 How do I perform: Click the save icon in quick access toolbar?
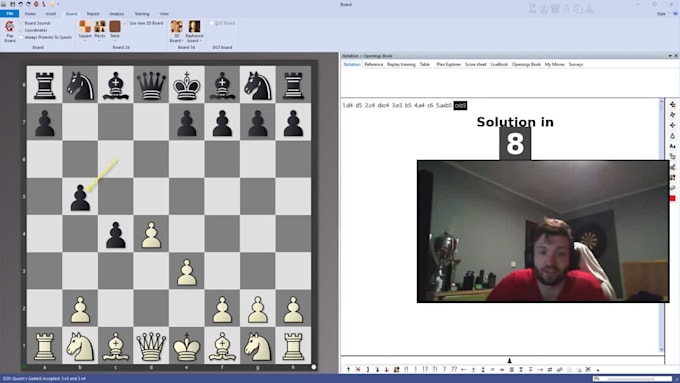pos(13,4)
